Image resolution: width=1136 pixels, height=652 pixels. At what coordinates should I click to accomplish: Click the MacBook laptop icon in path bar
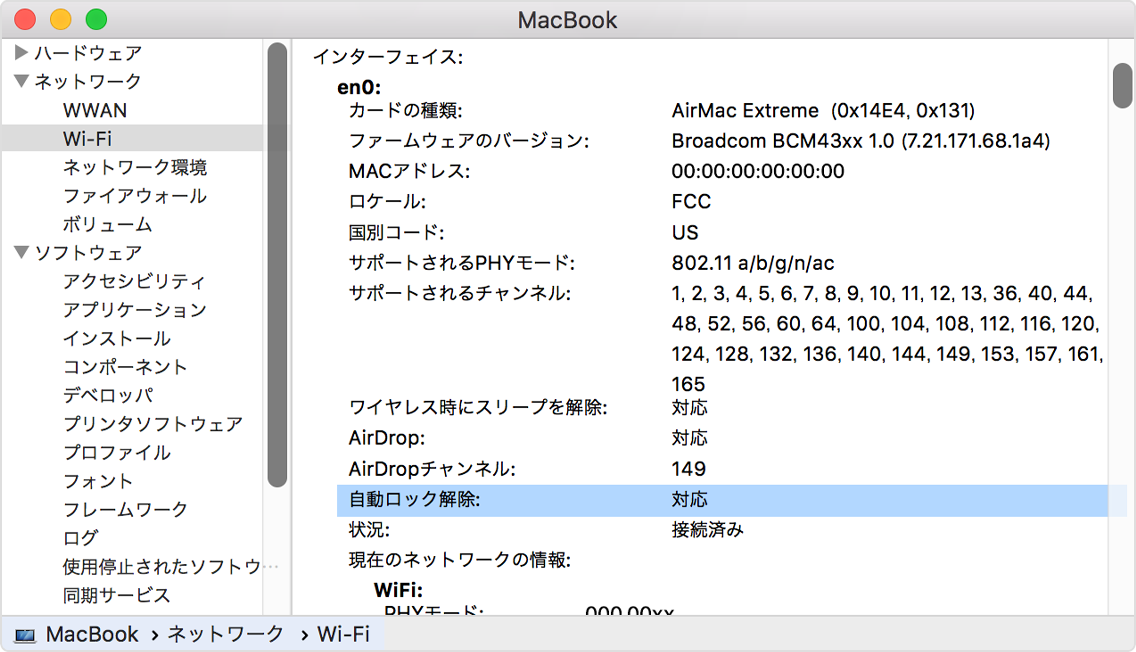(x=25, y=635)
